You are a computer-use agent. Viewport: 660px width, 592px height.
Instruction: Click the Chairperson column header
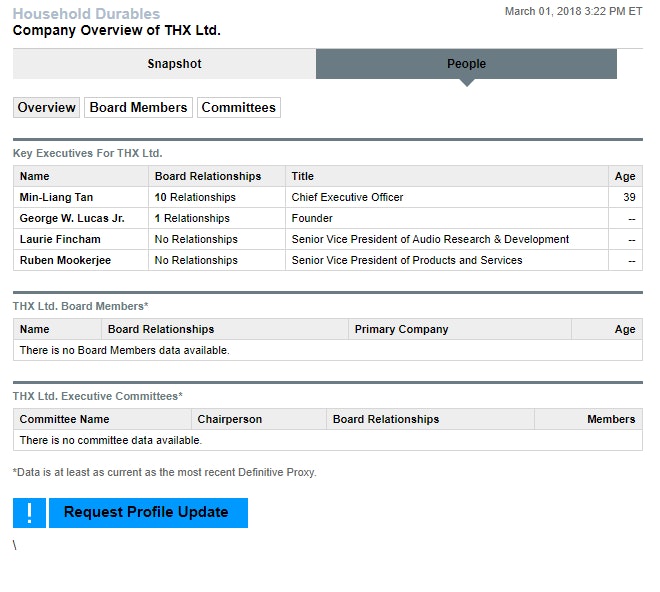230,420
